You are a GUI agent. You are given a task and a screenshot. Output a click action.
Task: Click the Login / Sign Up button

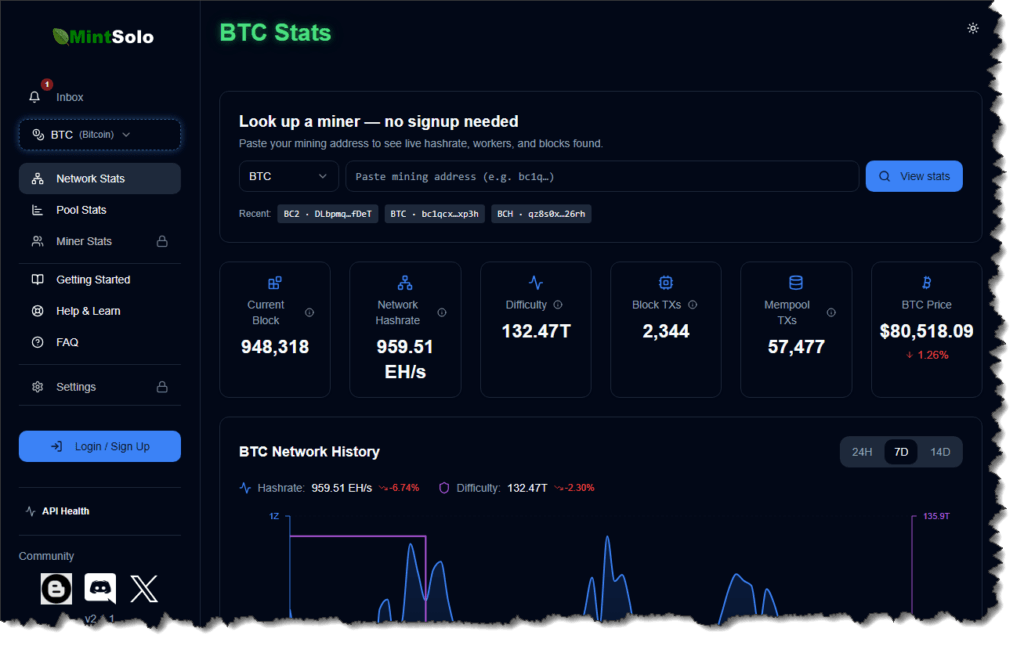tap(100, 446)
